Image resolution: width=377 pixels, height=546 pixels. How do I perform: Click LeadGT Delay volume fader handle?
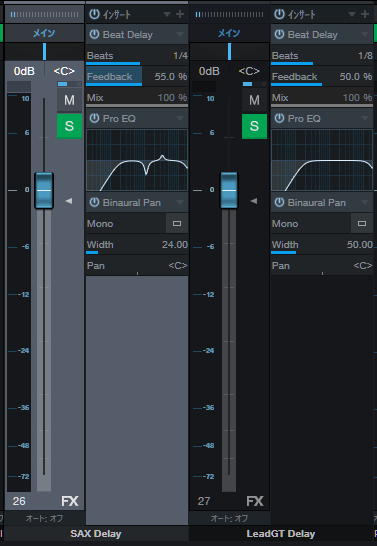pos(229,190)
